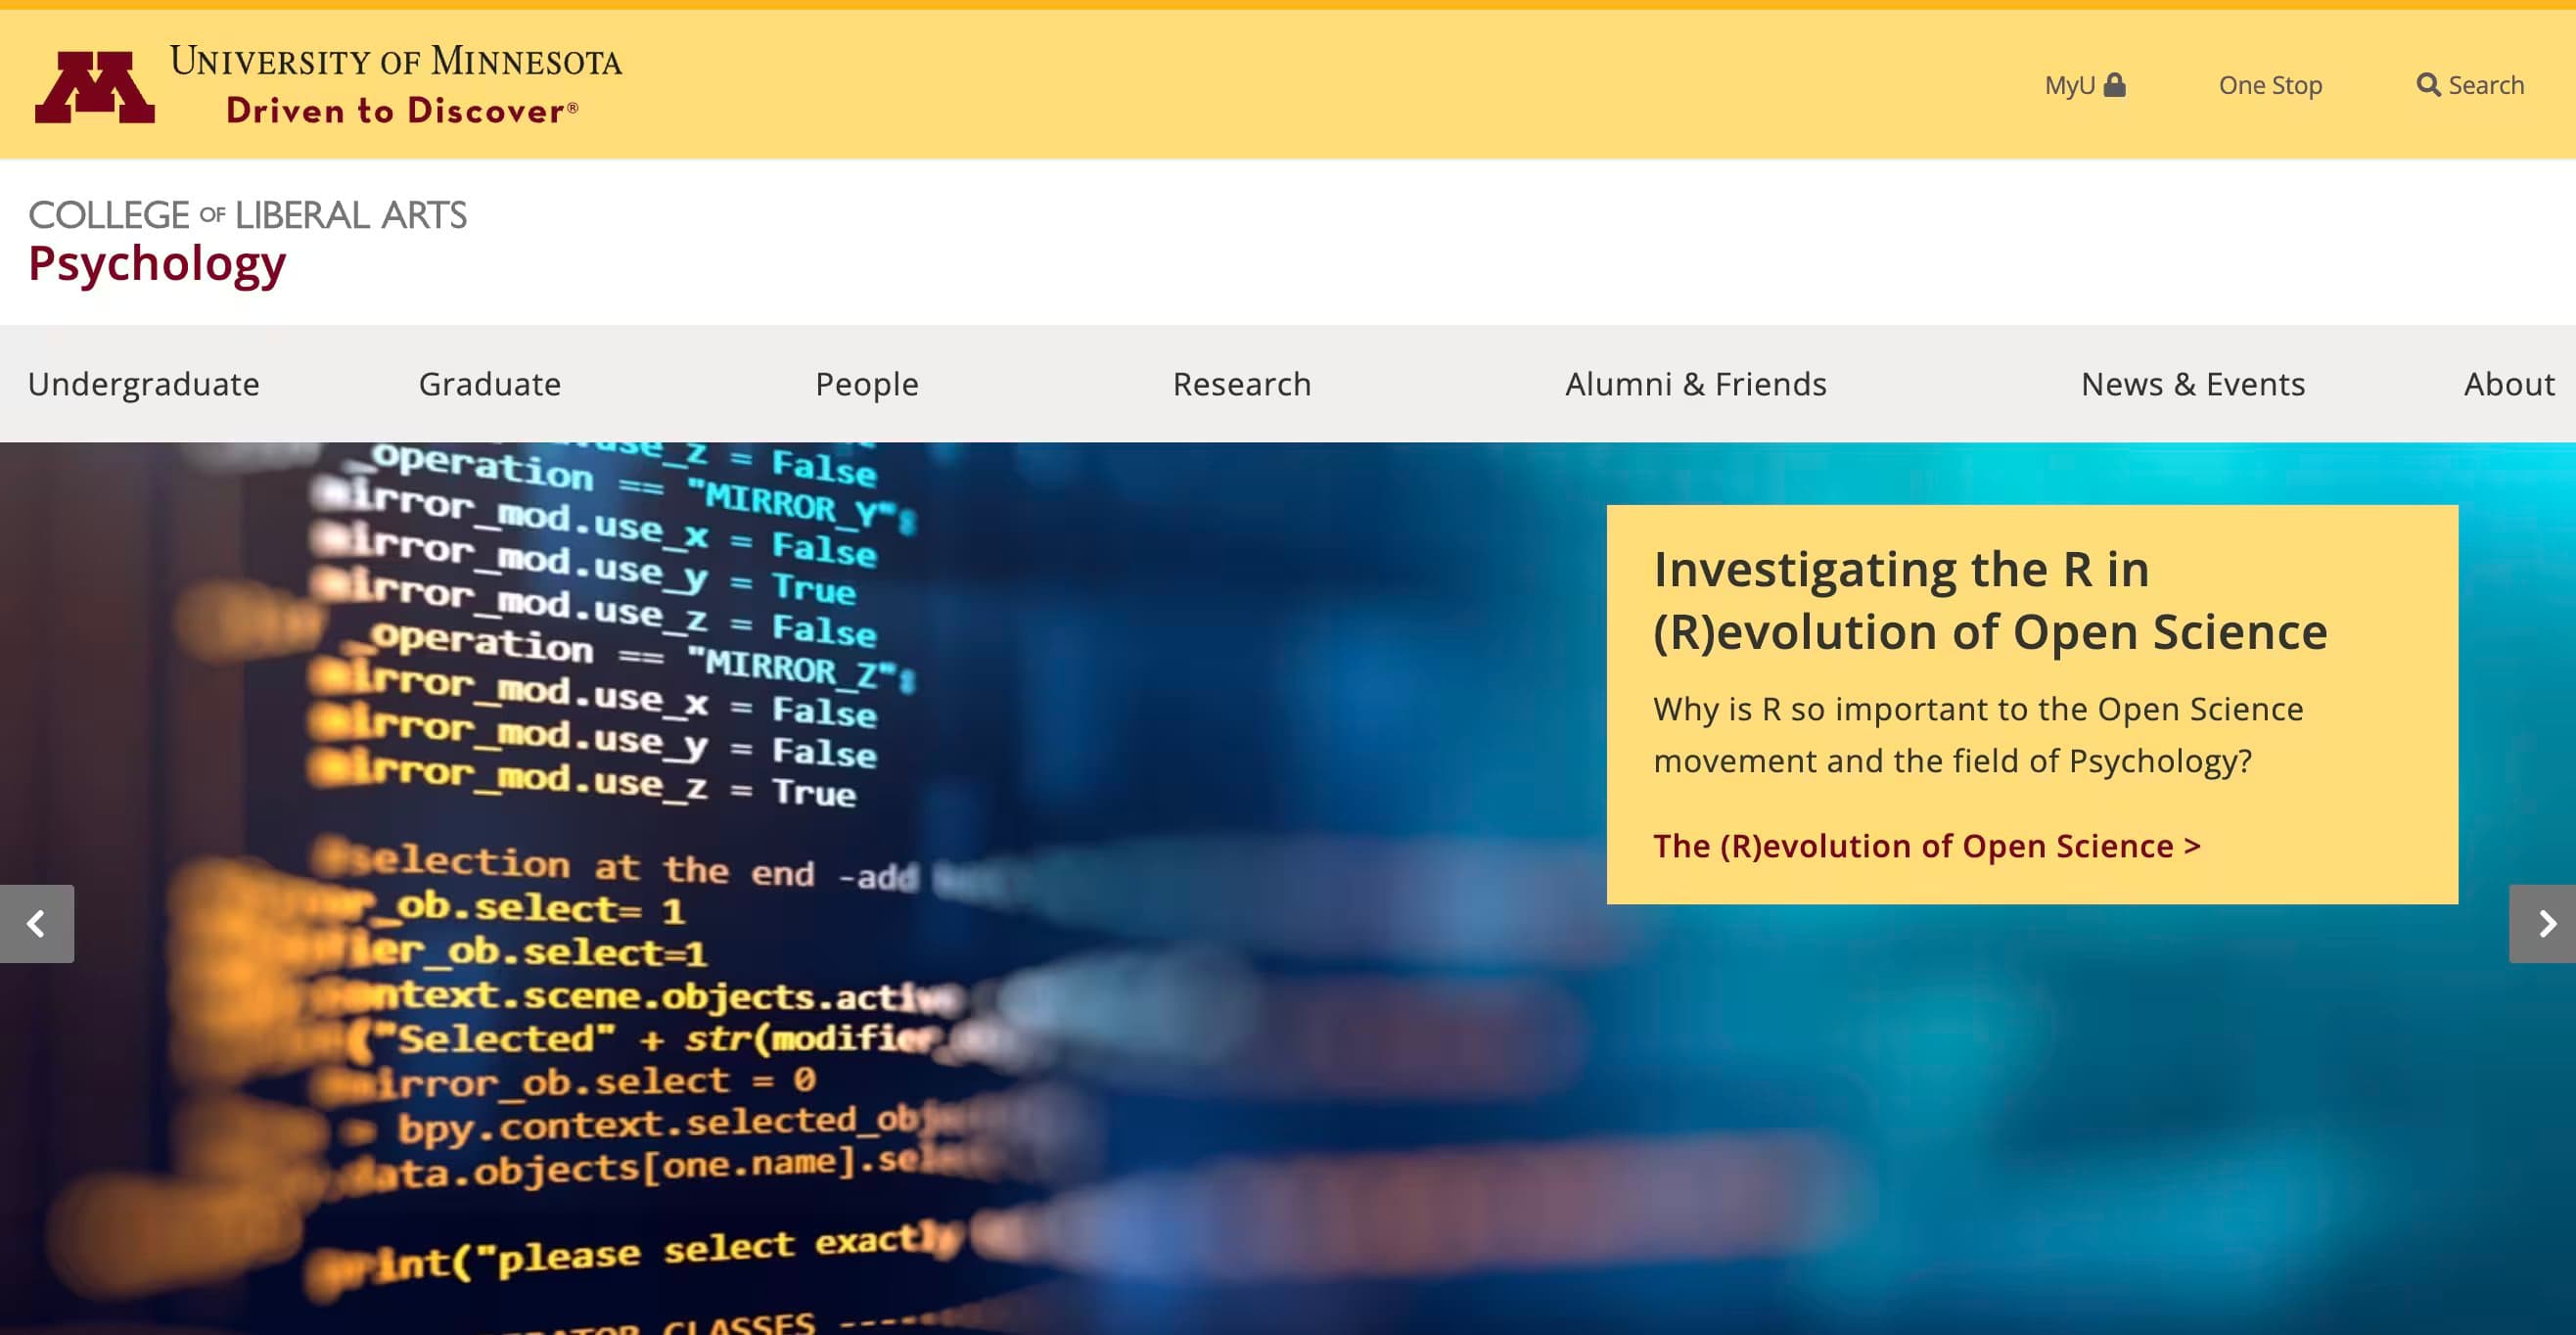Image resolution: width=2576 pixels, height=1335 pixels.
Task: Open the Graduate menu
Action: pyautogui.click(x=490, y=384)
